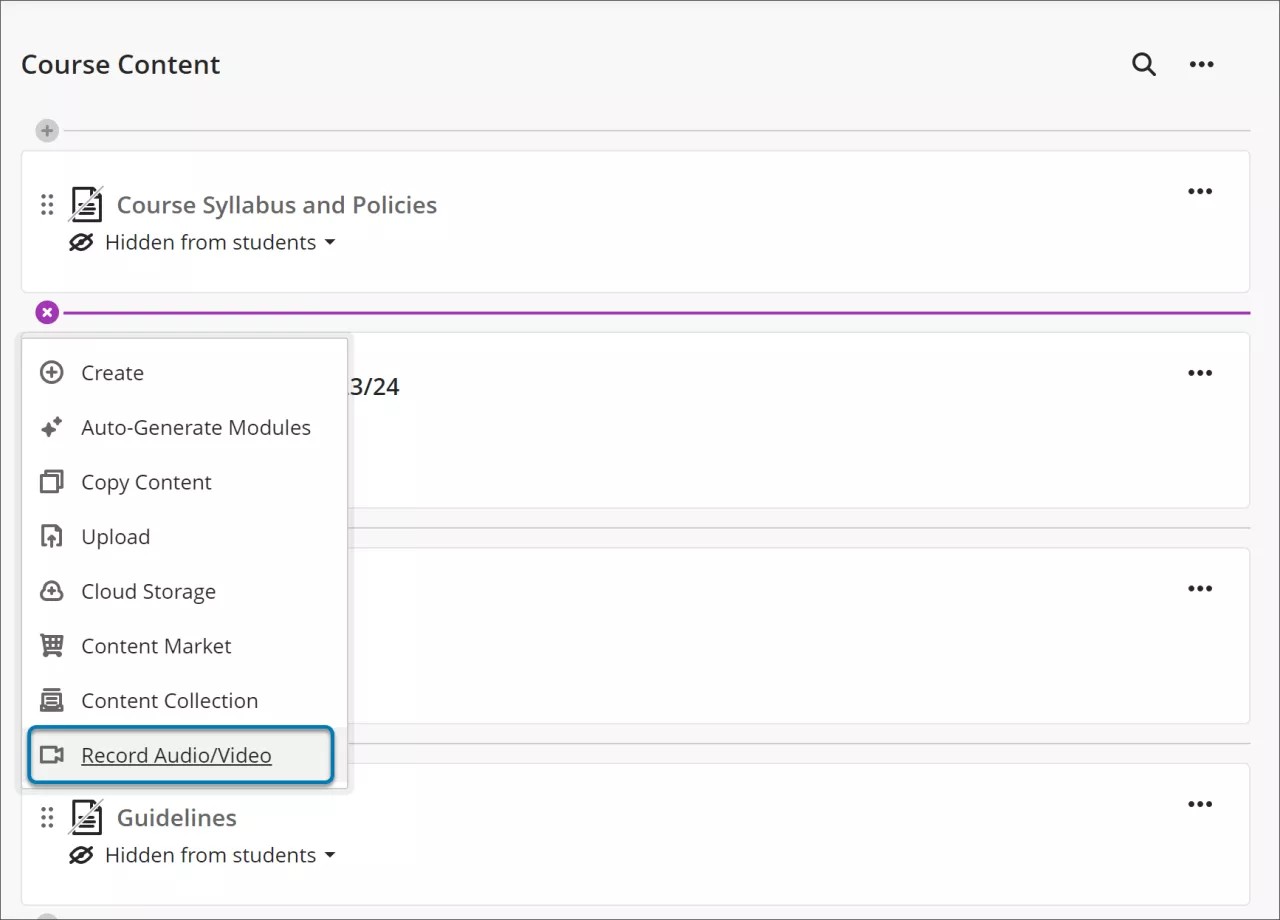Click the document icon next to Guidelines
Screen dimensions: 1280x920
86,817
